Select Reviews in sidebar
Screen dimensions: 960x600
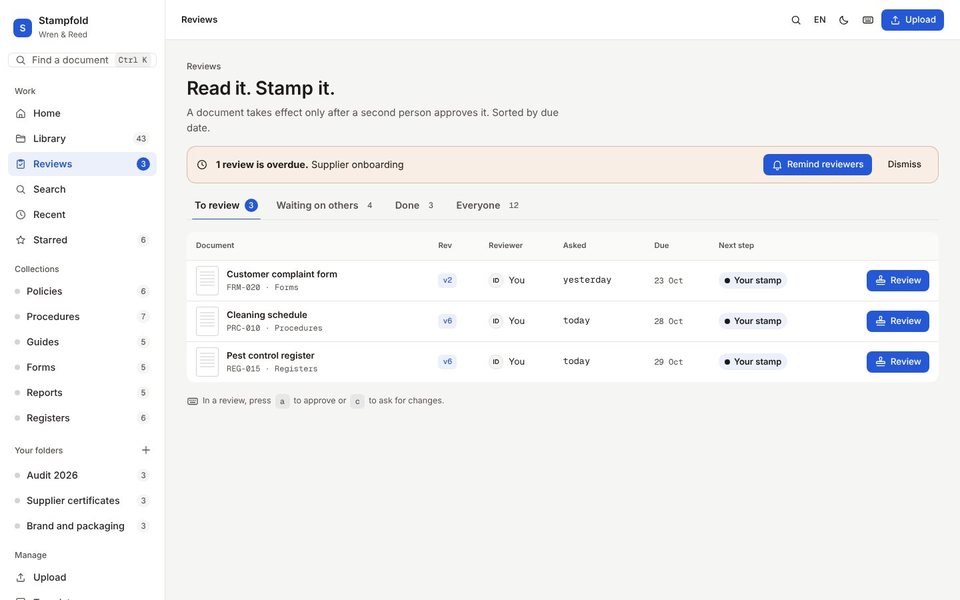click(x=82, y=164)
